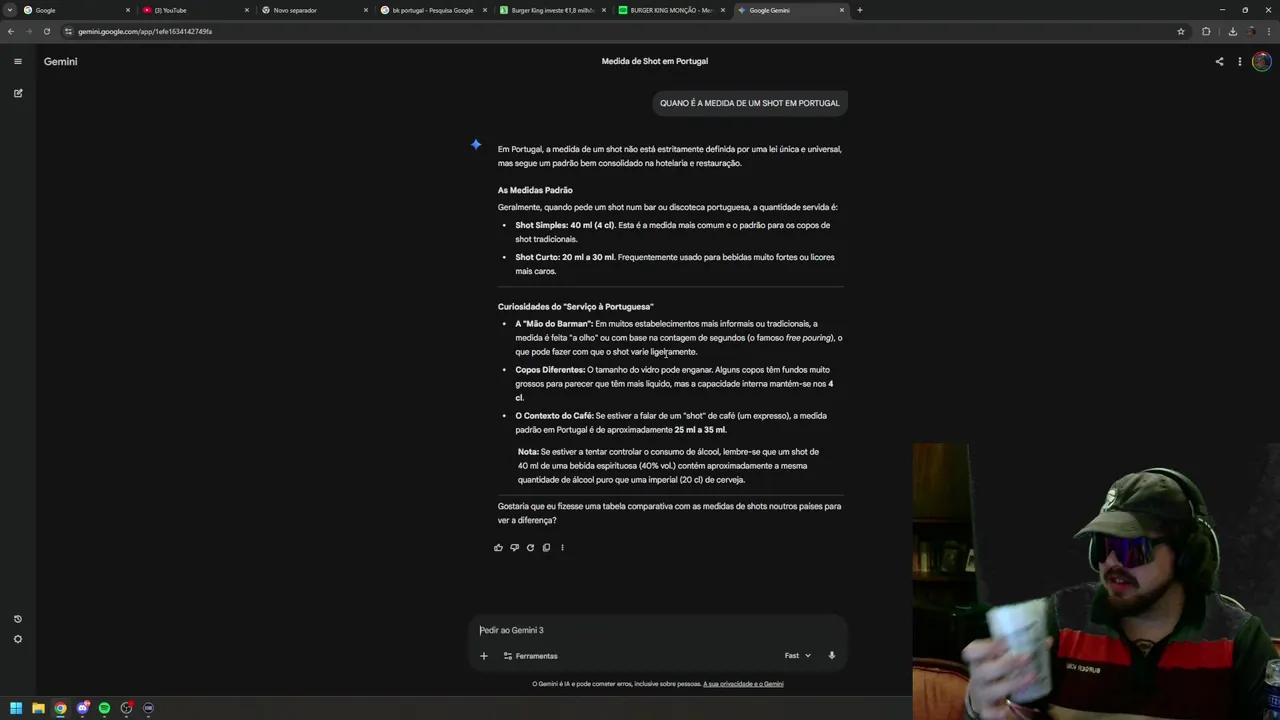Open the Windows Start menu
Viewport: 1280px width, 720px height.
pos(16,708)
